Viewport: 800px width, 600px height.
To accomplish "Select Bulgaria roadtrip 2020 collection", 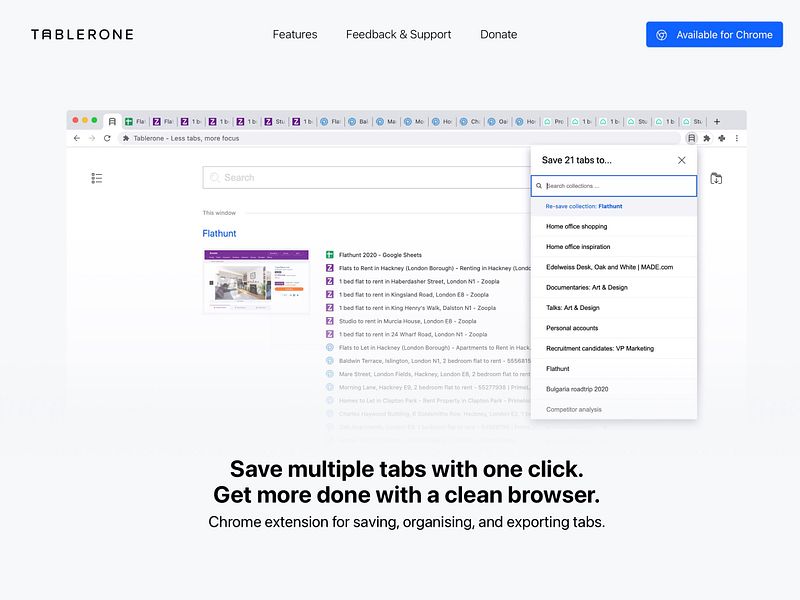I will click(x=614, y=389).
